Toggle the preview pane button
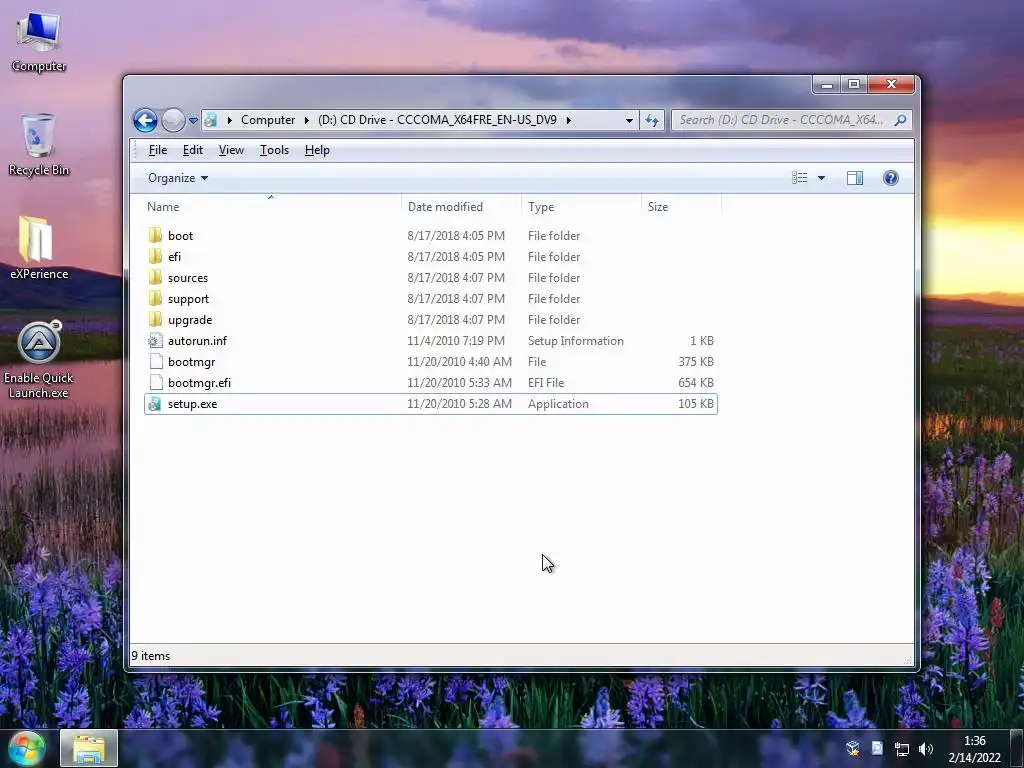Image resolution: width=1024 pixels, height=768 pixels. pos(855,178)
